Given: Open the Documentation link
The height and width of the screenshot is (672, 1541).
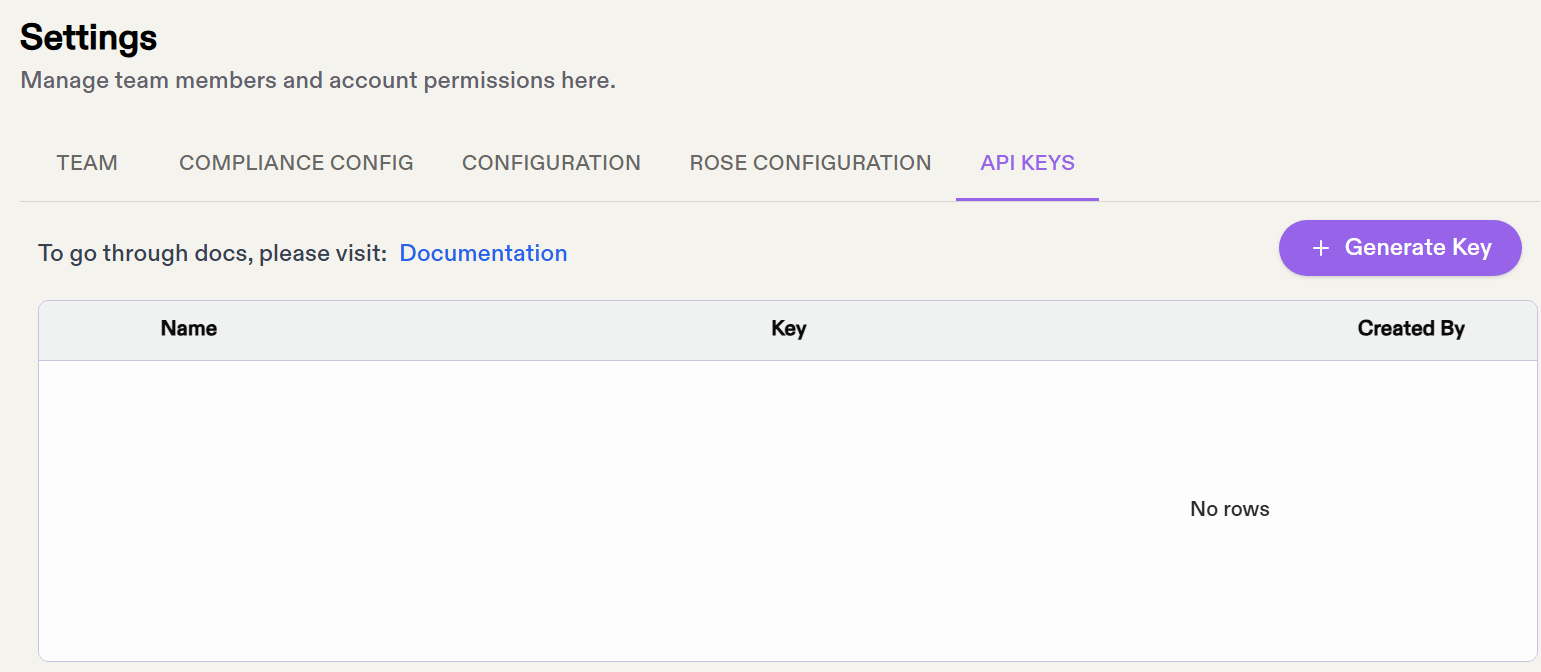Looking at the screenshot, I should [x=483, y=253].
